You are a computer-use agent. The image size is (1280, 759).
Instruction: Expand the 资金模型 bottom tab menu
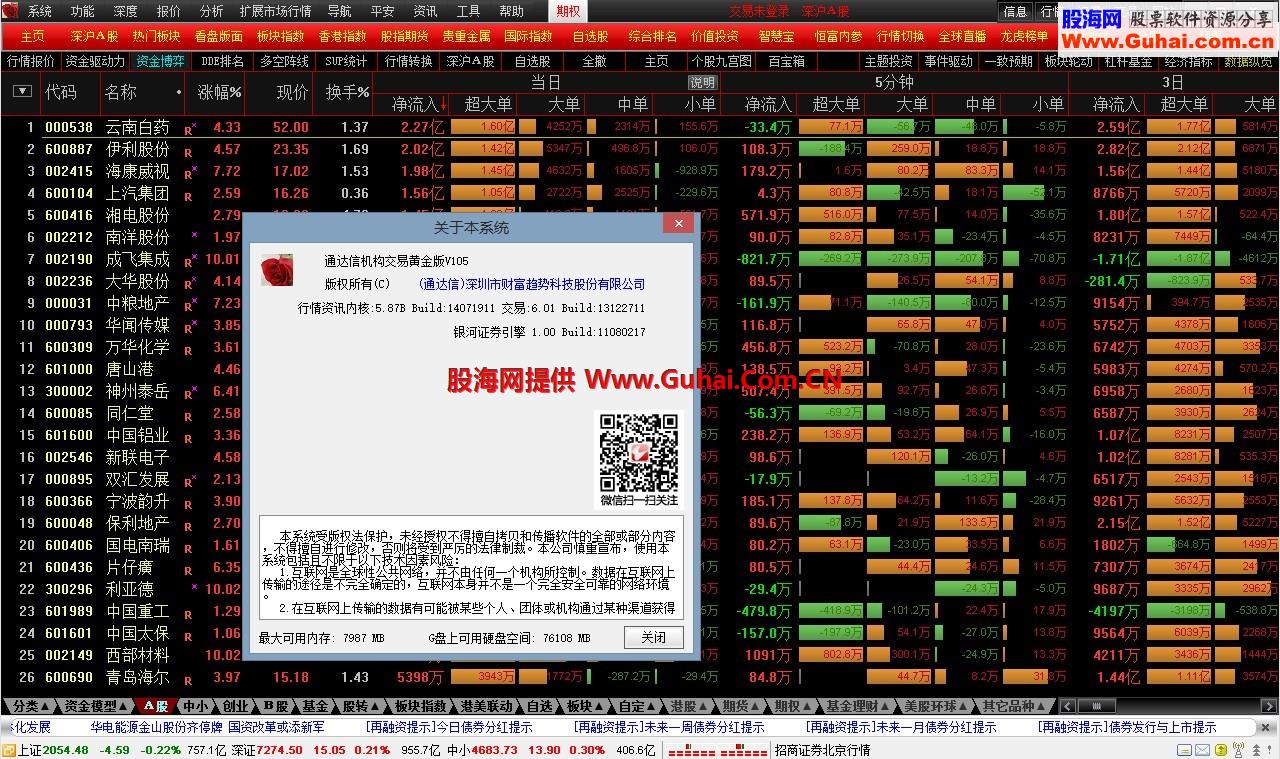click(x=96, y=706)
